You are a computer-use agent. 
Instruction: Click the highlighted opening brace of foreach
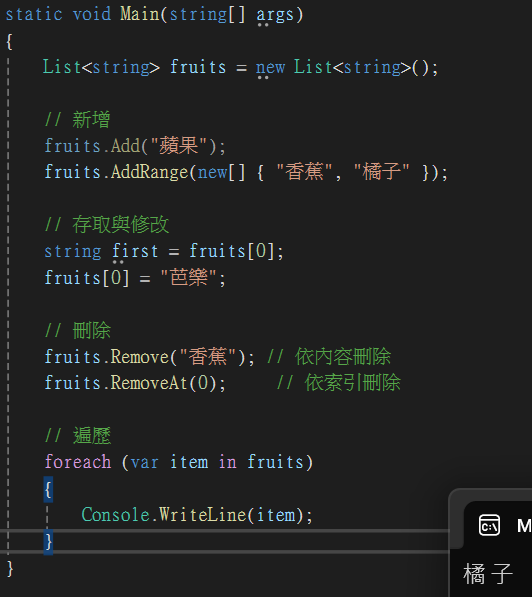[x=48, y=489]
